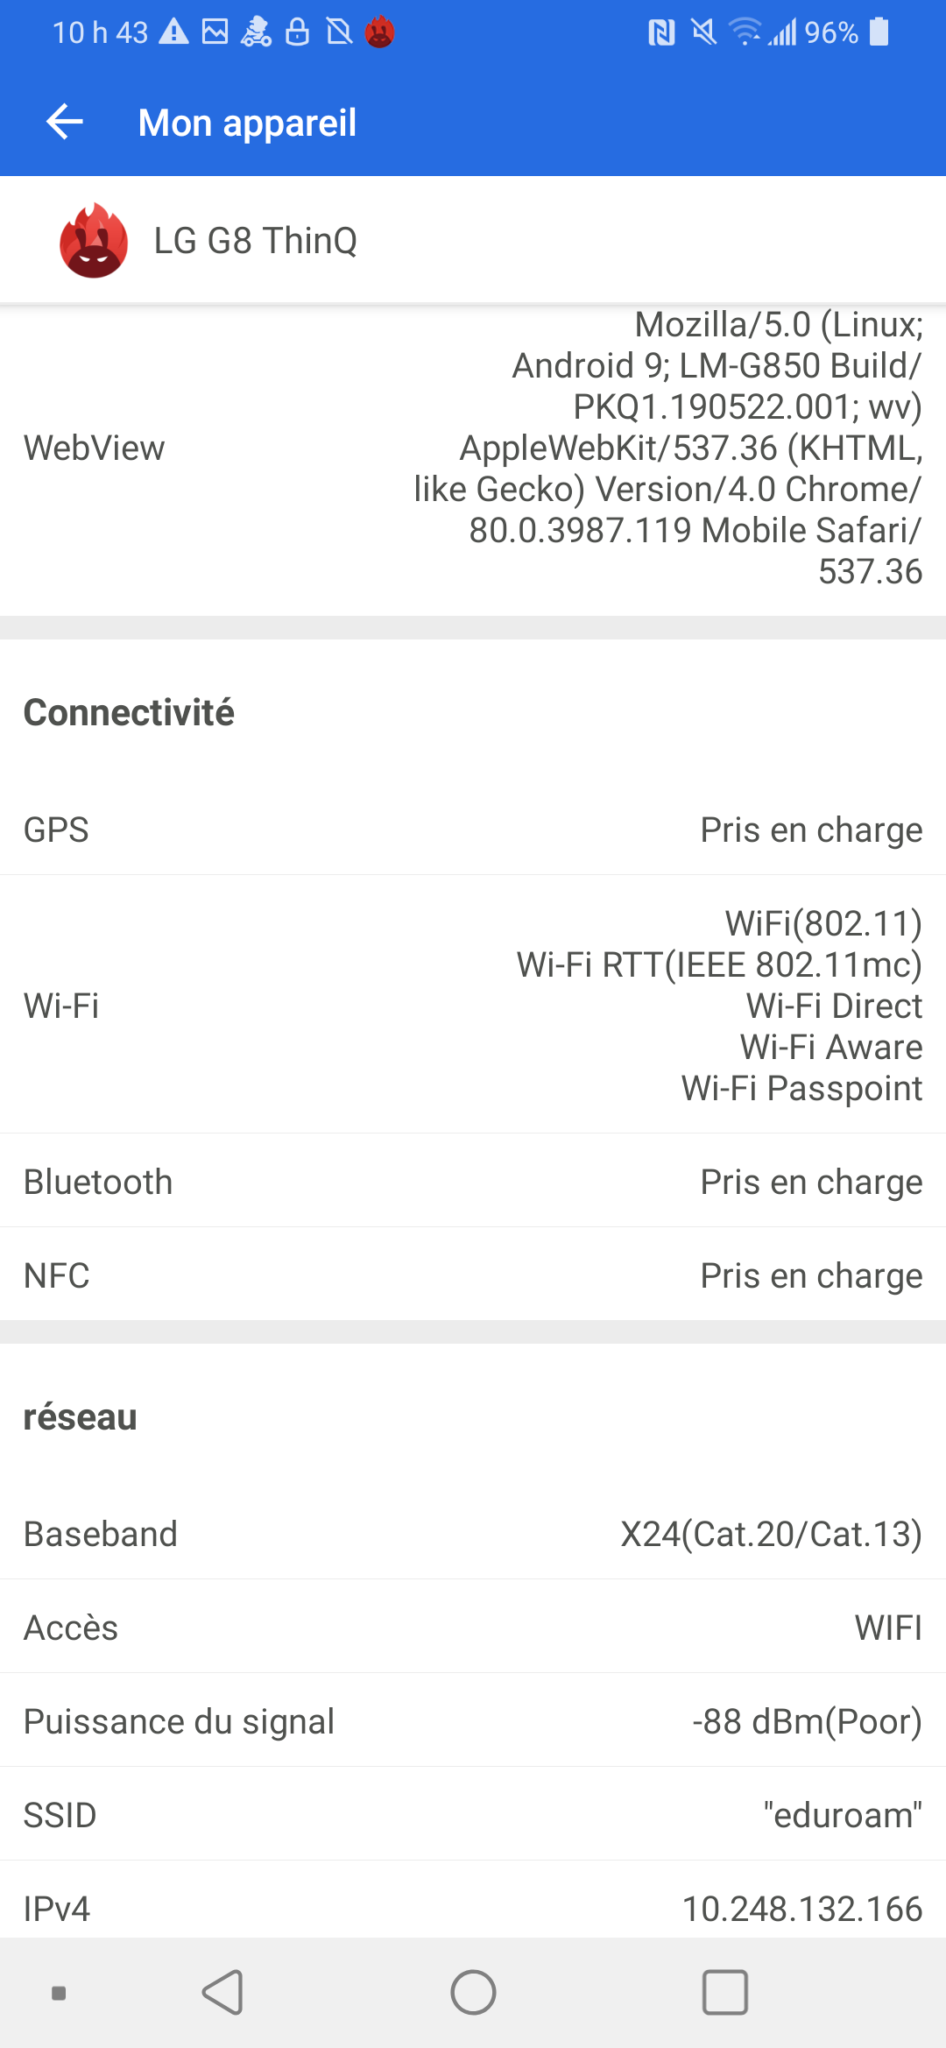Open recent apps square button

coord(725,1992)
